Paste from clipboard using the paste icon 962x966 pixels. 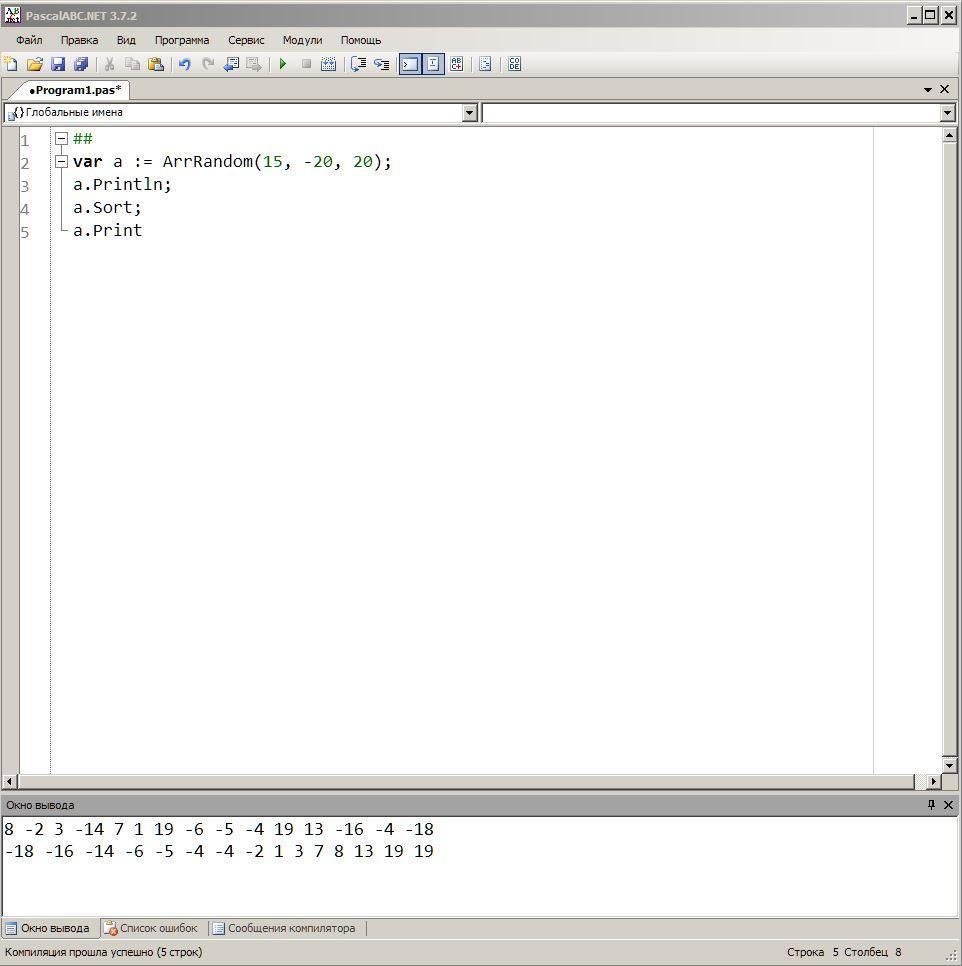point(156,64)
